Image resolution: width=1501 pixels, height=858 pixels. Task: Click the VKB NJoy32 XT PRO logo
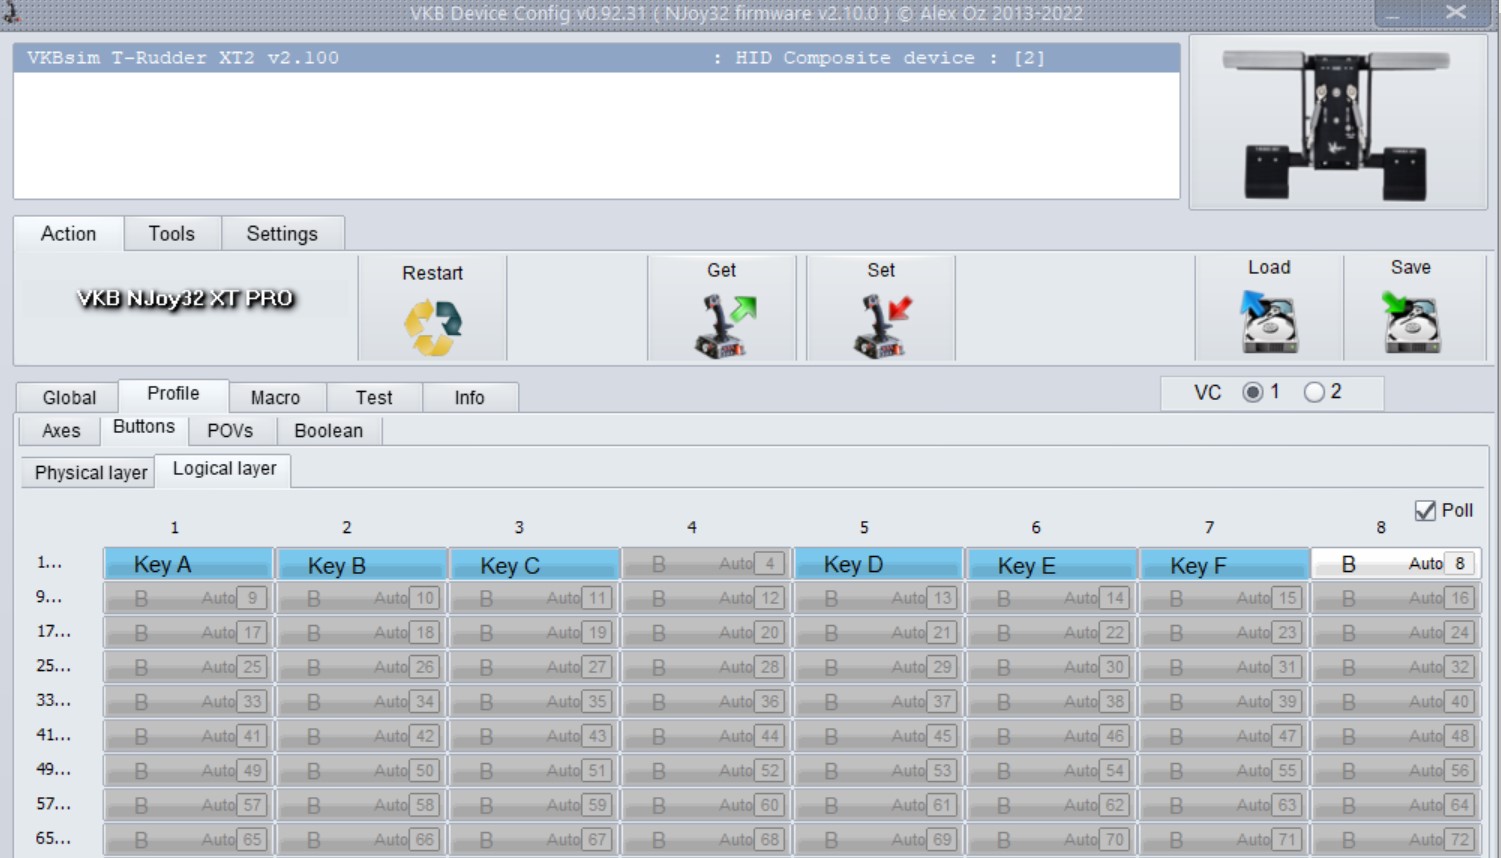[186, 299]
